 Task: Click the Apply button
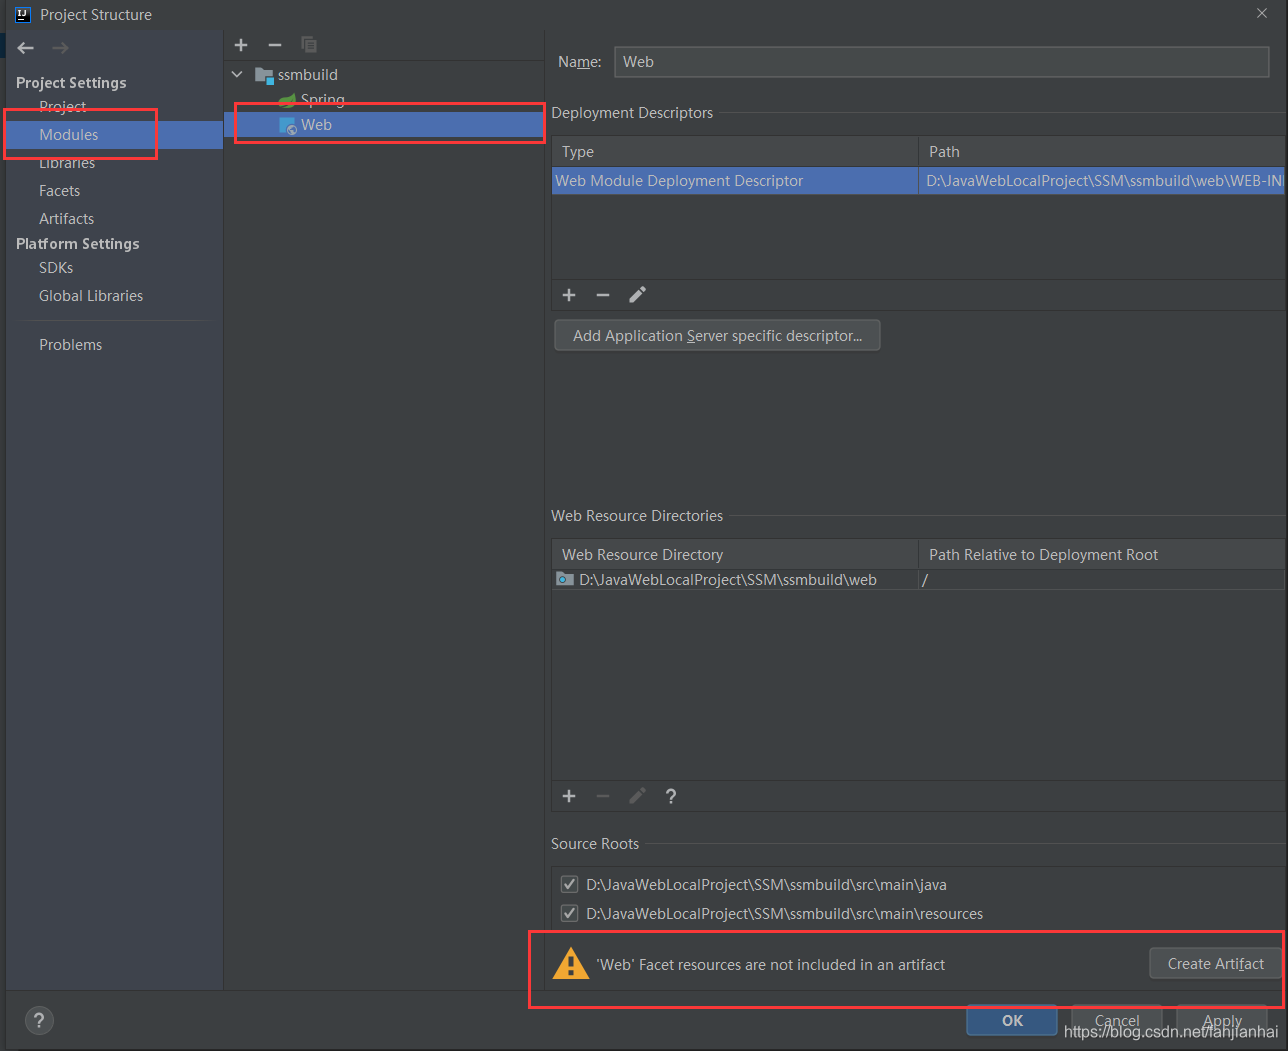tap(1222, 1020)
